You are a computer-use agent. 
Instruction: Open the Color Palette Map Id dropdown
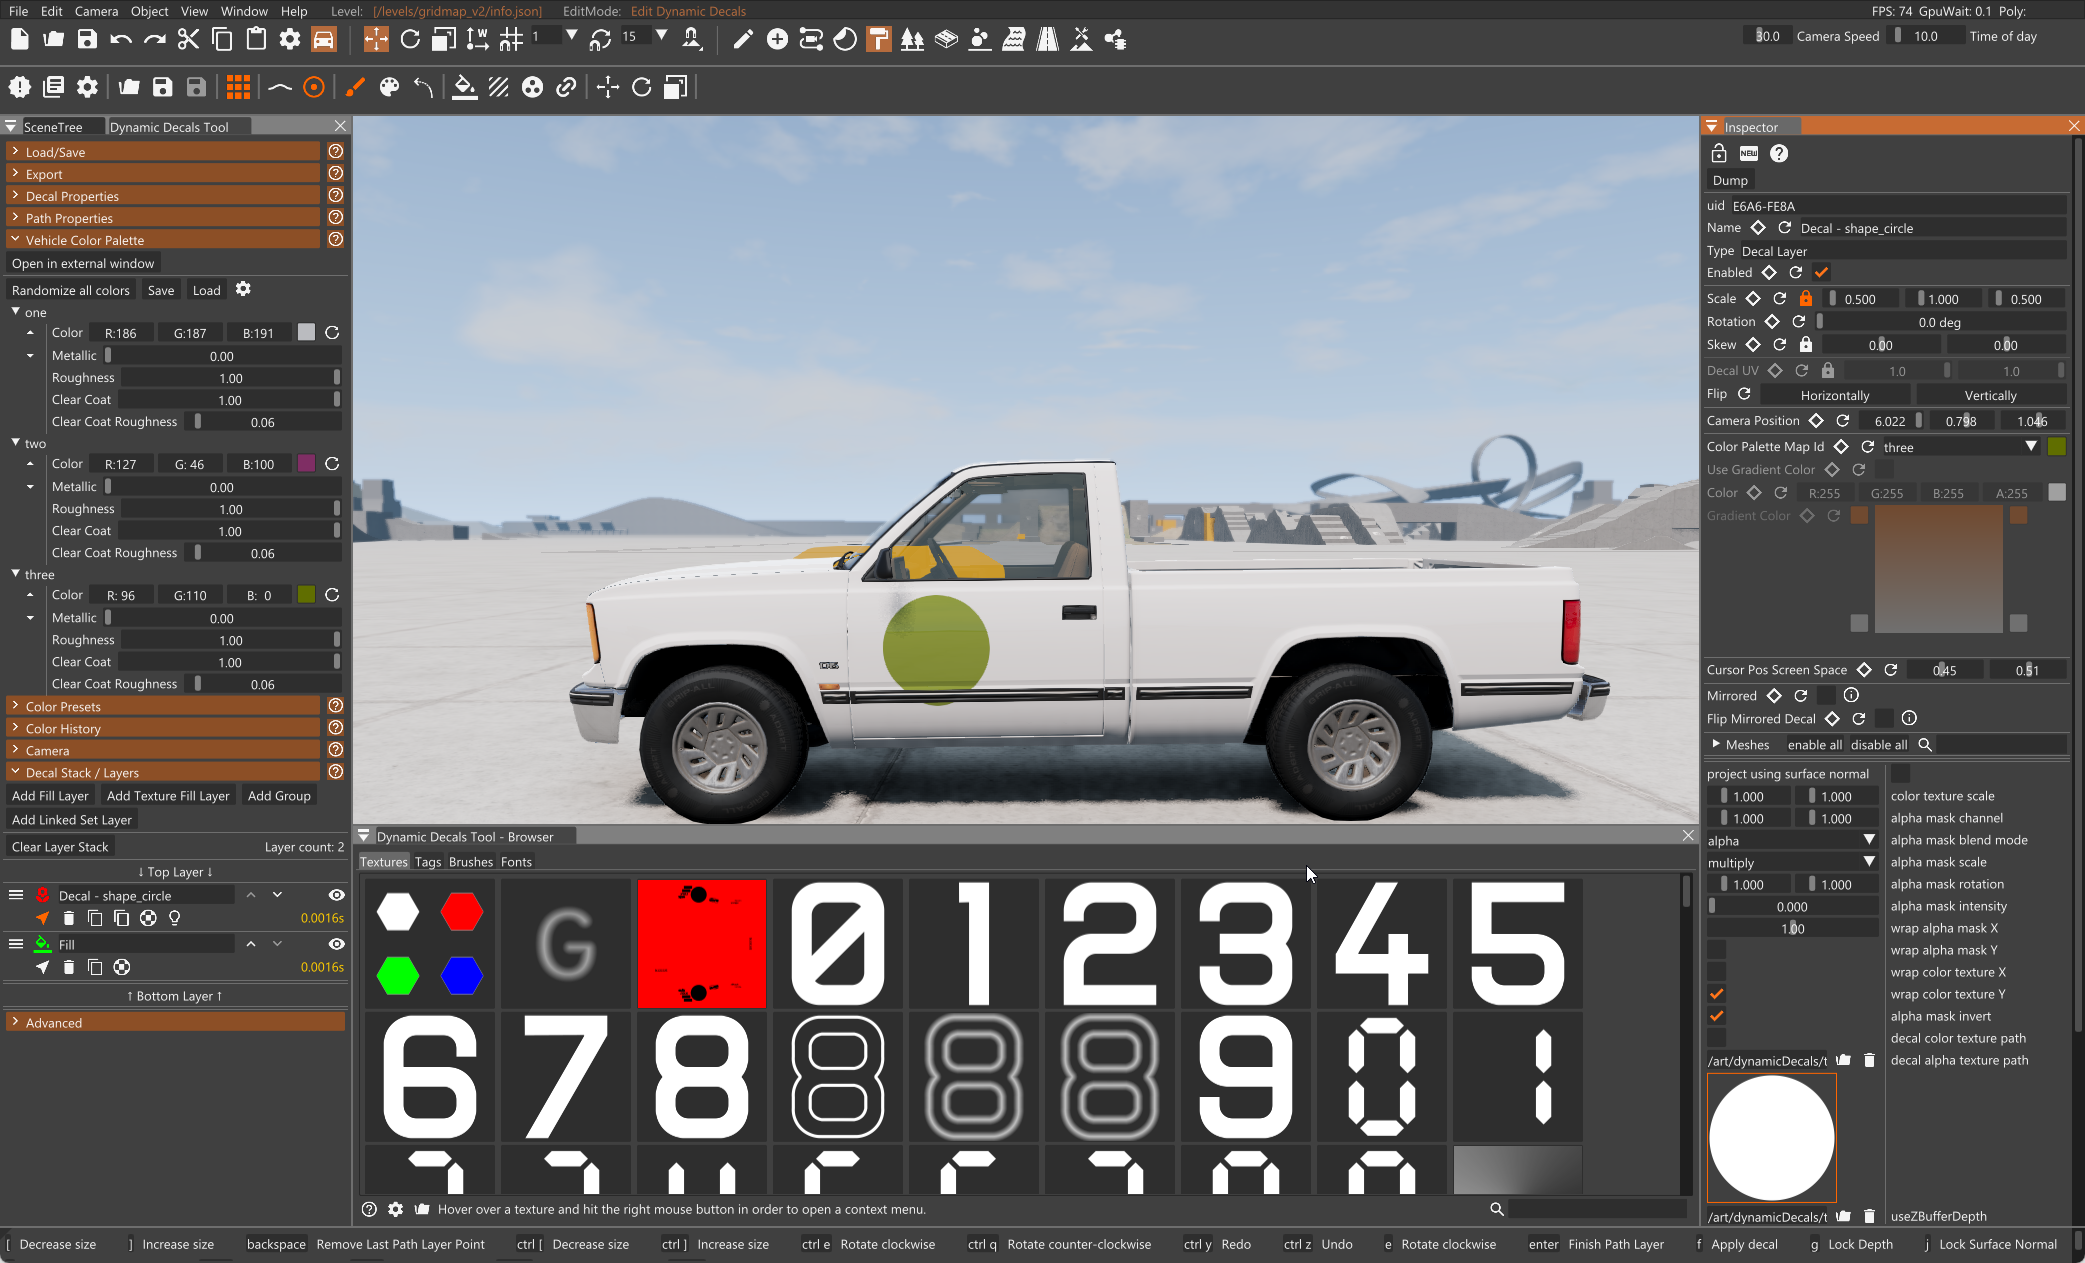[x=1956, y=447]
